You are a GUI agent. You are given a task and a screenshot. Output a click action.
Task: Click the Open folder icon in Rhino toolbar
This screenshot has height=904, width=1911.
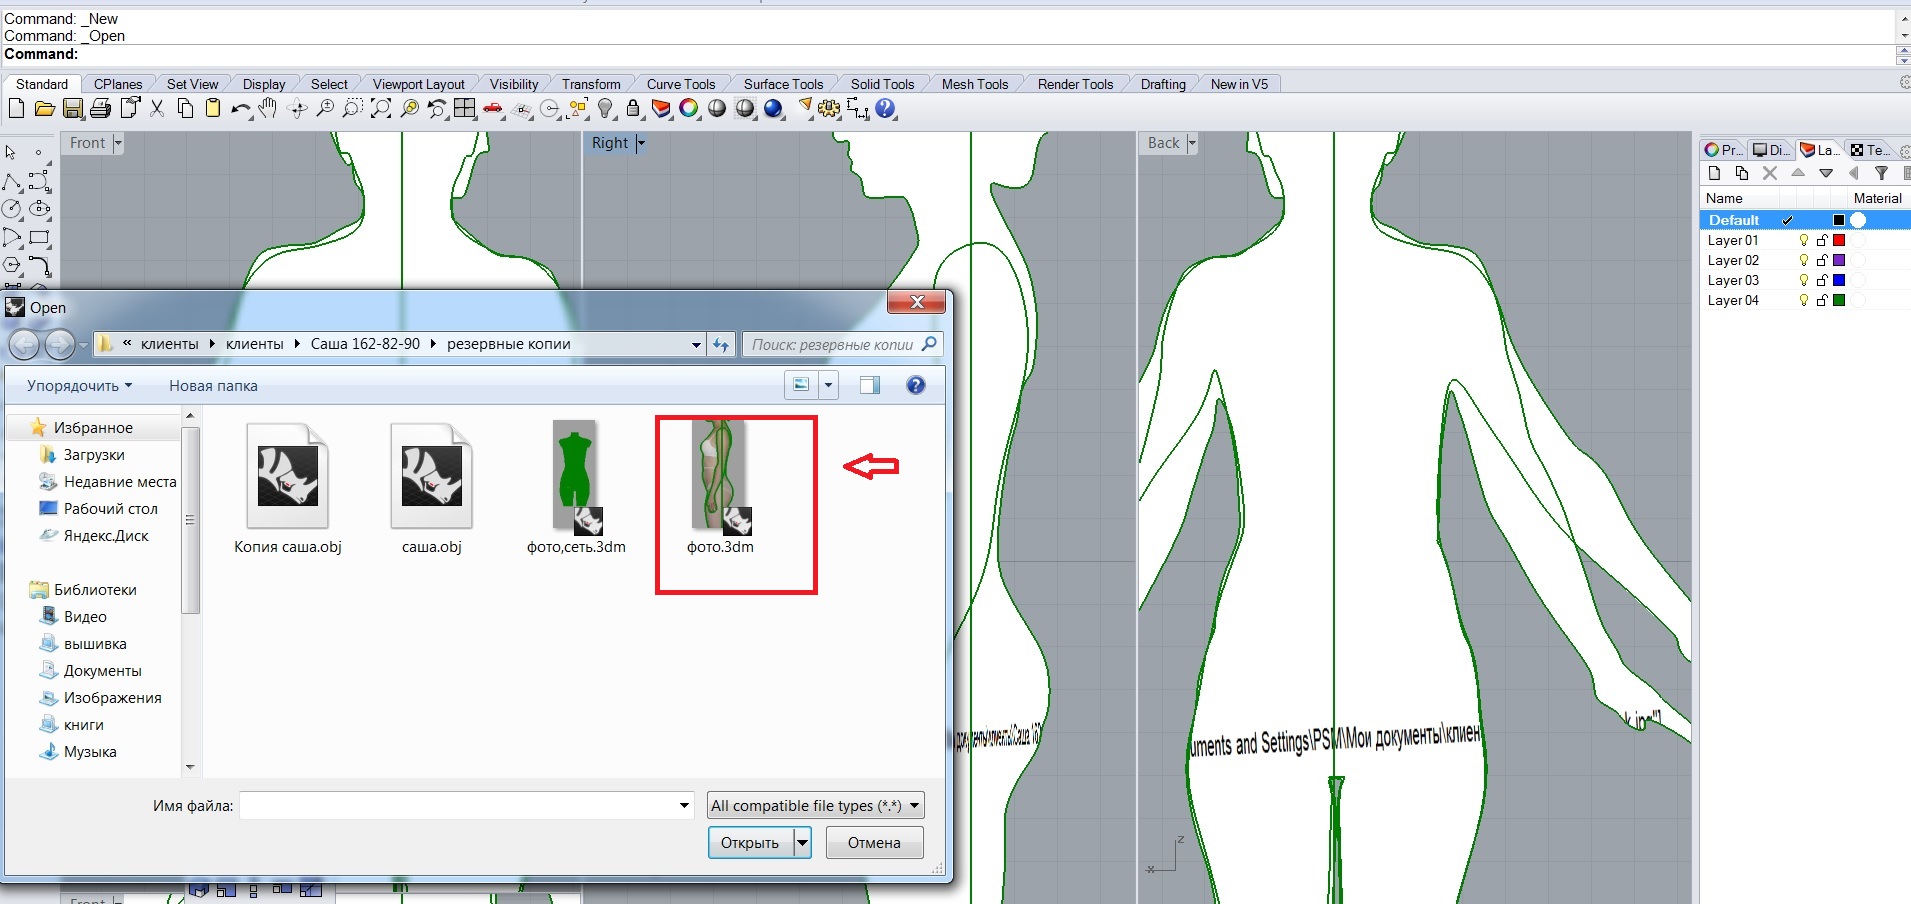tap(44, 108)
